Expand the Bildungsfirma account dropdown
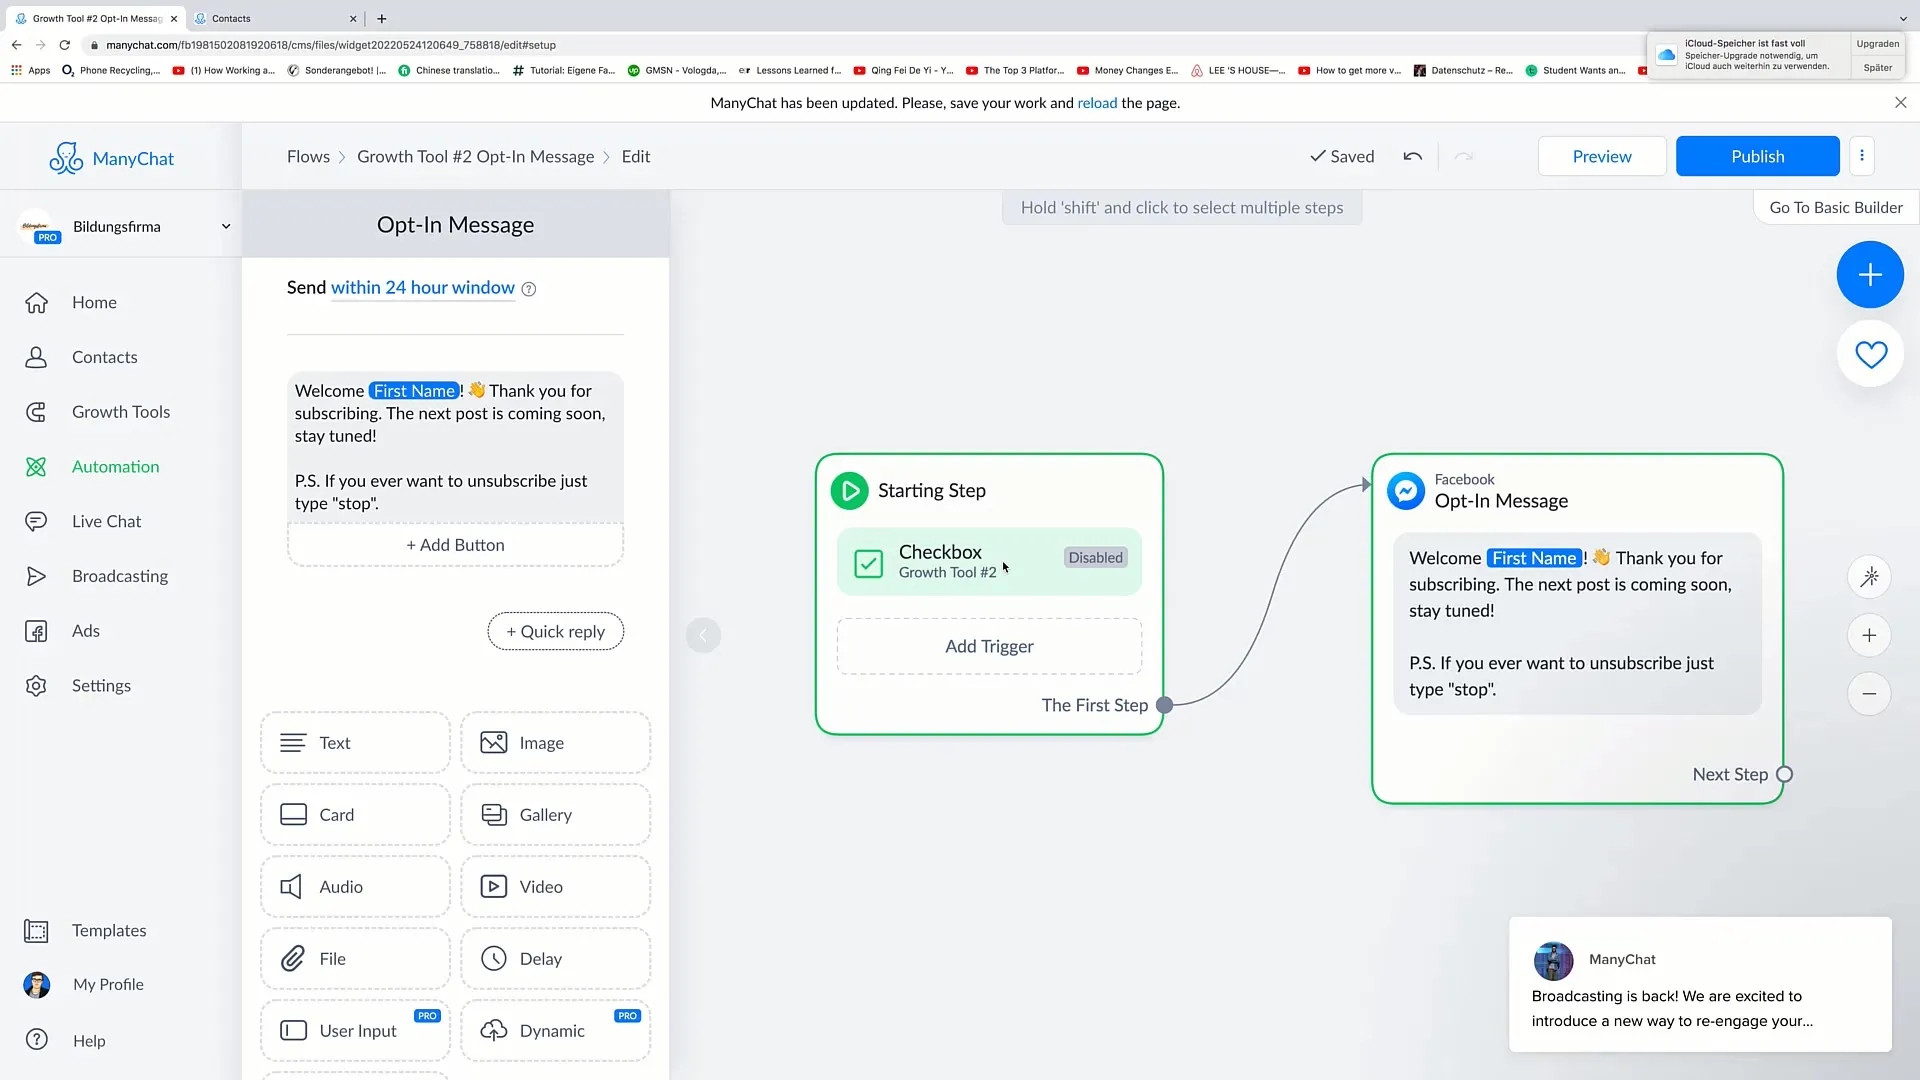The image size is (1920, 1080). (x=224, y=224)
